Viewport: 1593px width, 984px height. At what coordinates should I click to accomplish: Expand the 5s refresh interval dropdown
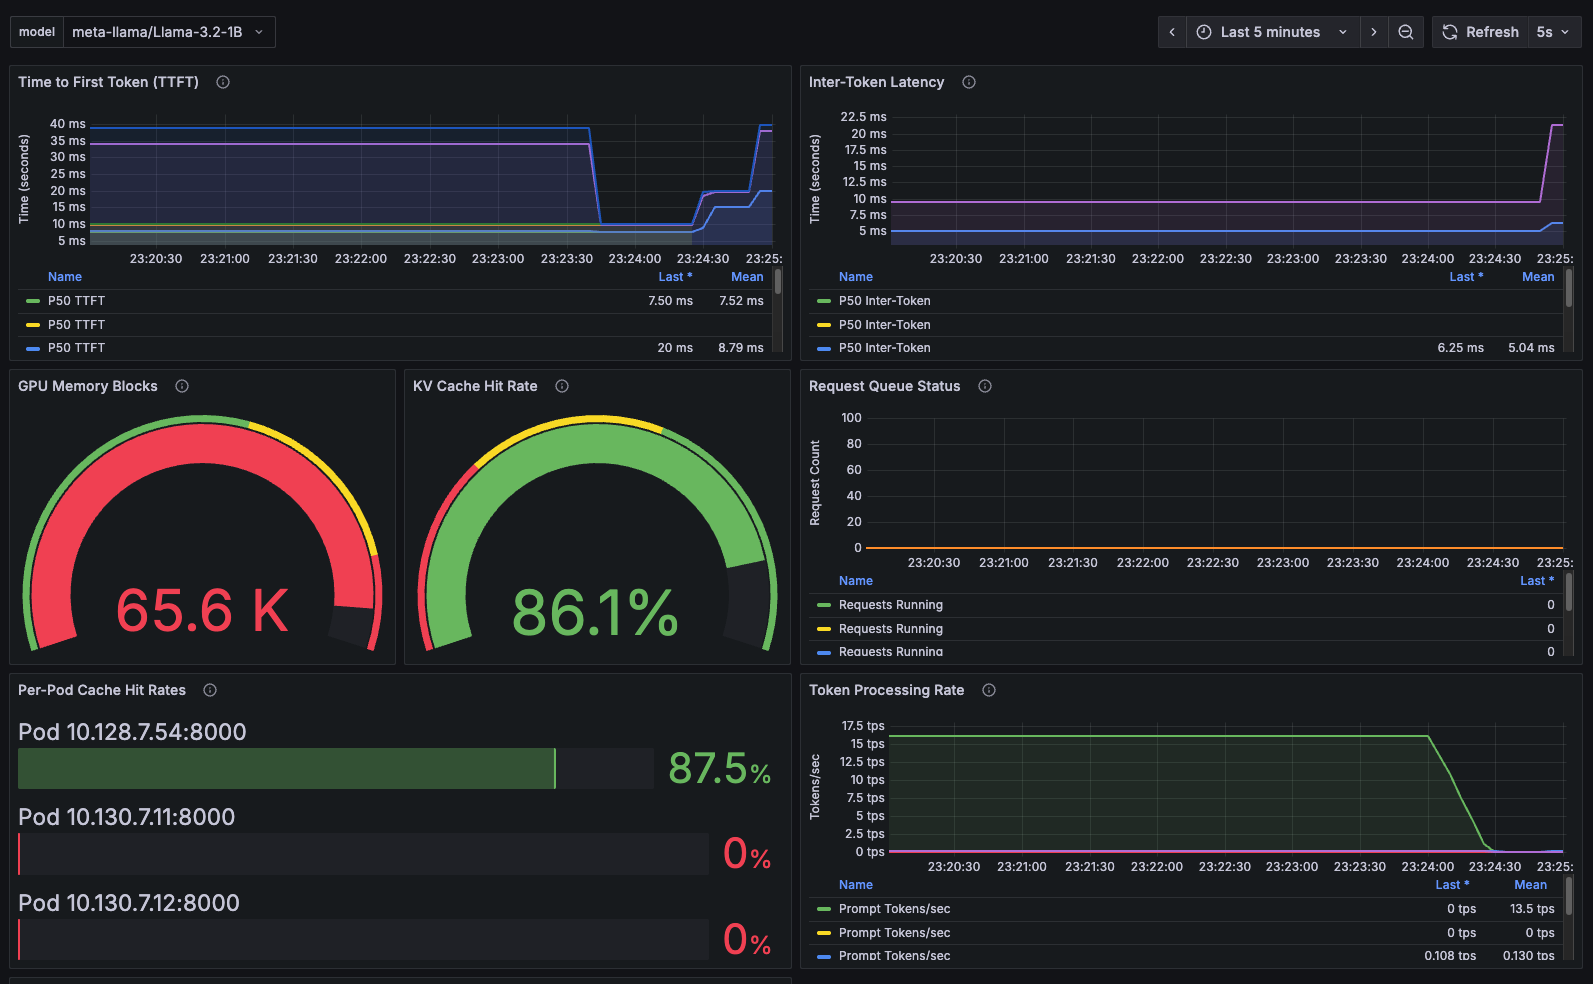(x=1553, y=32)
